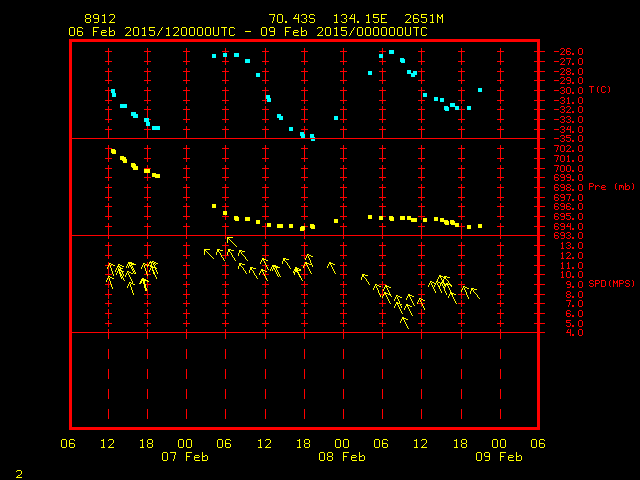Select the -33.0 temperature tick label
Image resolution: width=640 pixels, height=480 pixels.
pyautogui.click(x=569, y=120)
